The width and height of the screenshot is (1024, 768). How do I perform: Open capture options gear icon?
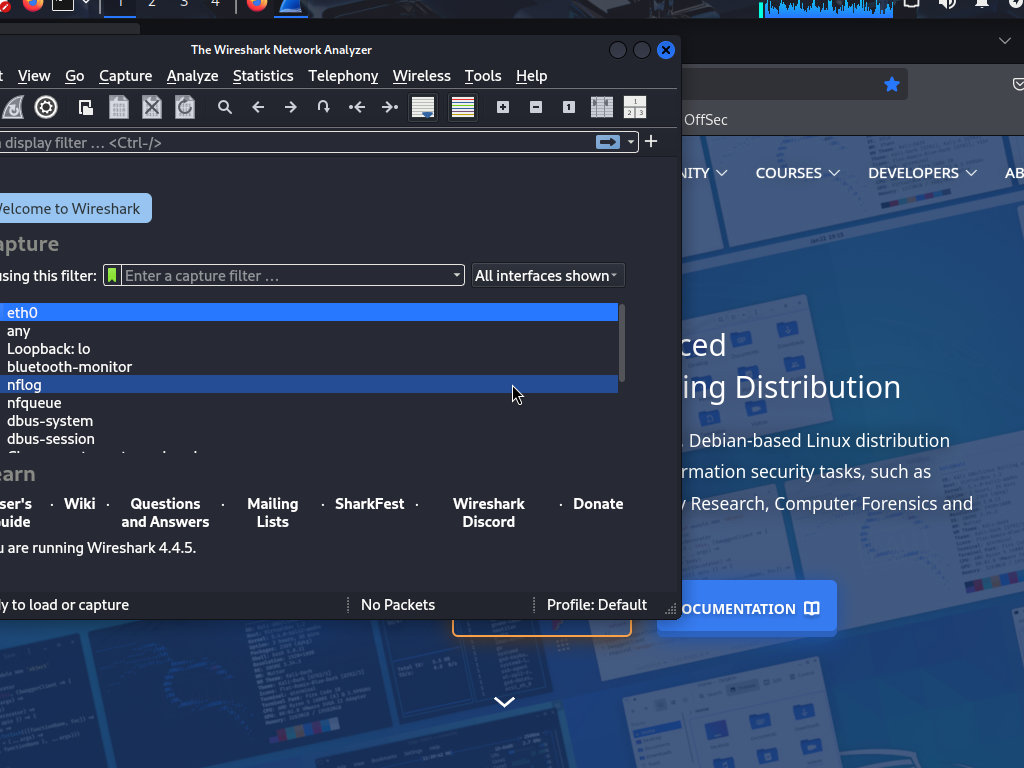(46, 108)
